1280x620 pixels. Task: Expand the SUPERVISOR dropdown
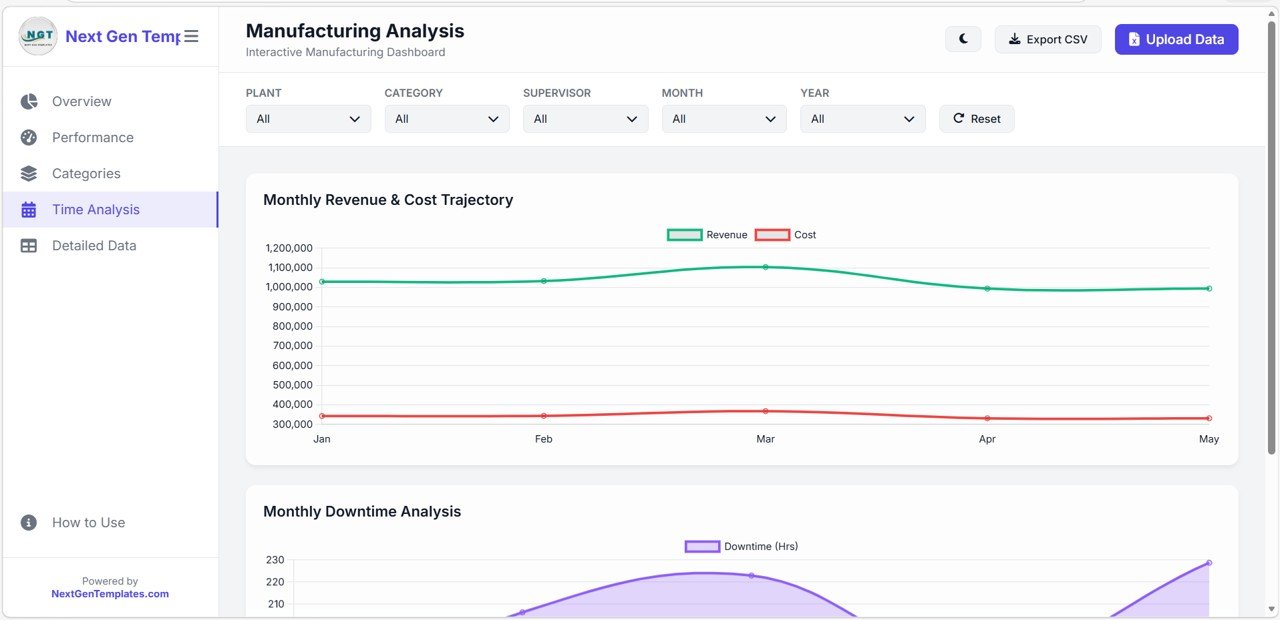click(x=585, y=118)
